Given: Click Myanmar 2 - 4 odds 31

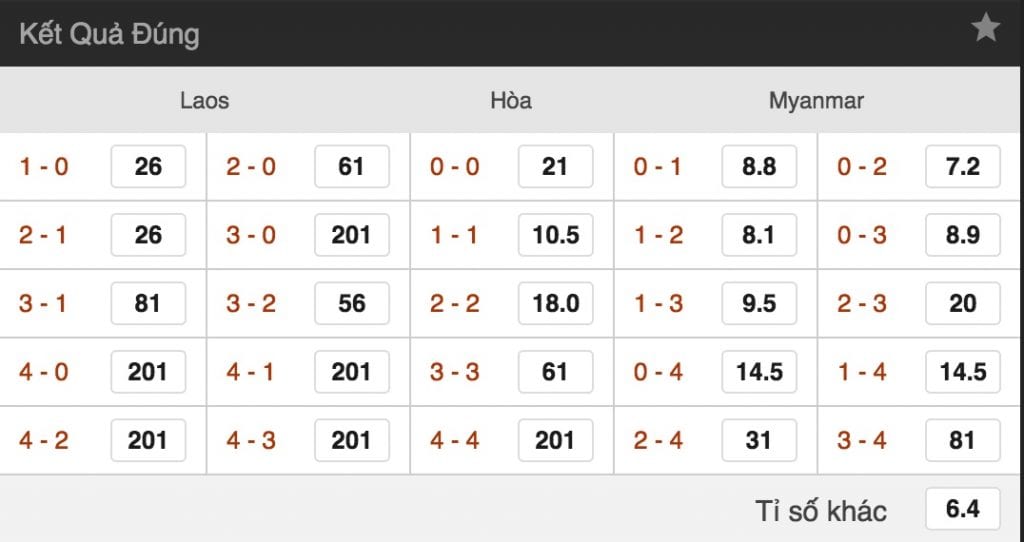Looking at the screenshot, I should 759,440.
